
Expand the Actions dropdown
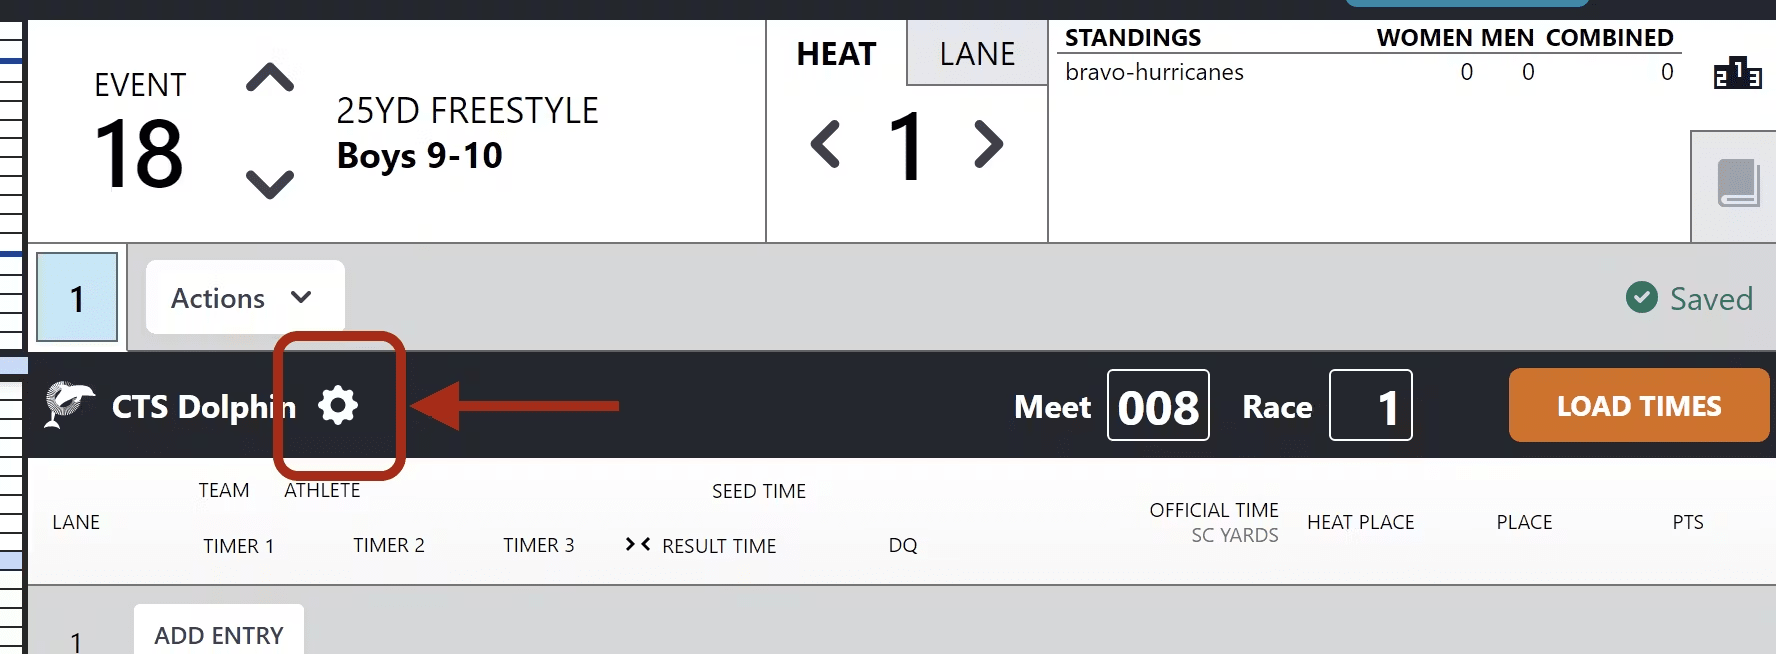coord(245,297)
